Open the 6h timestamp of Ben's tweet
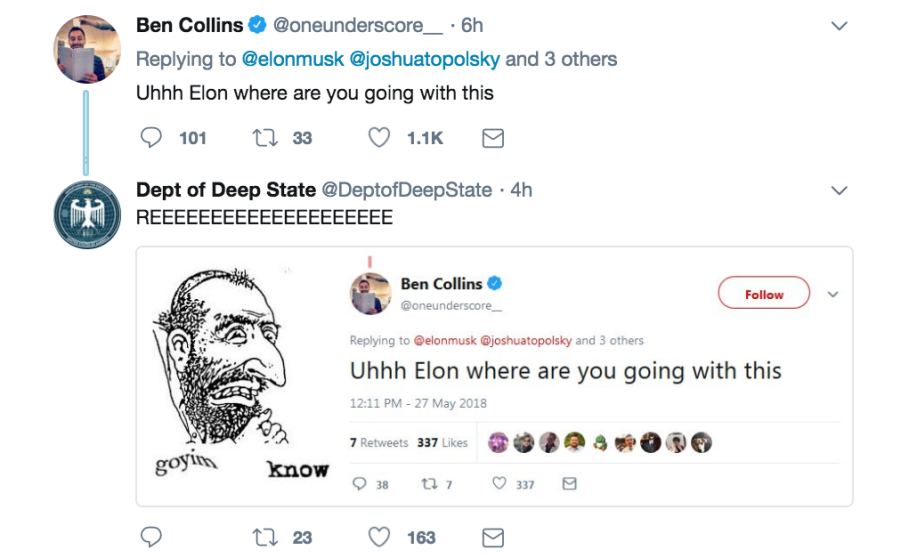The height and width of the screenshot is (558, 901). pyautogui.click(x=471, y=26)
